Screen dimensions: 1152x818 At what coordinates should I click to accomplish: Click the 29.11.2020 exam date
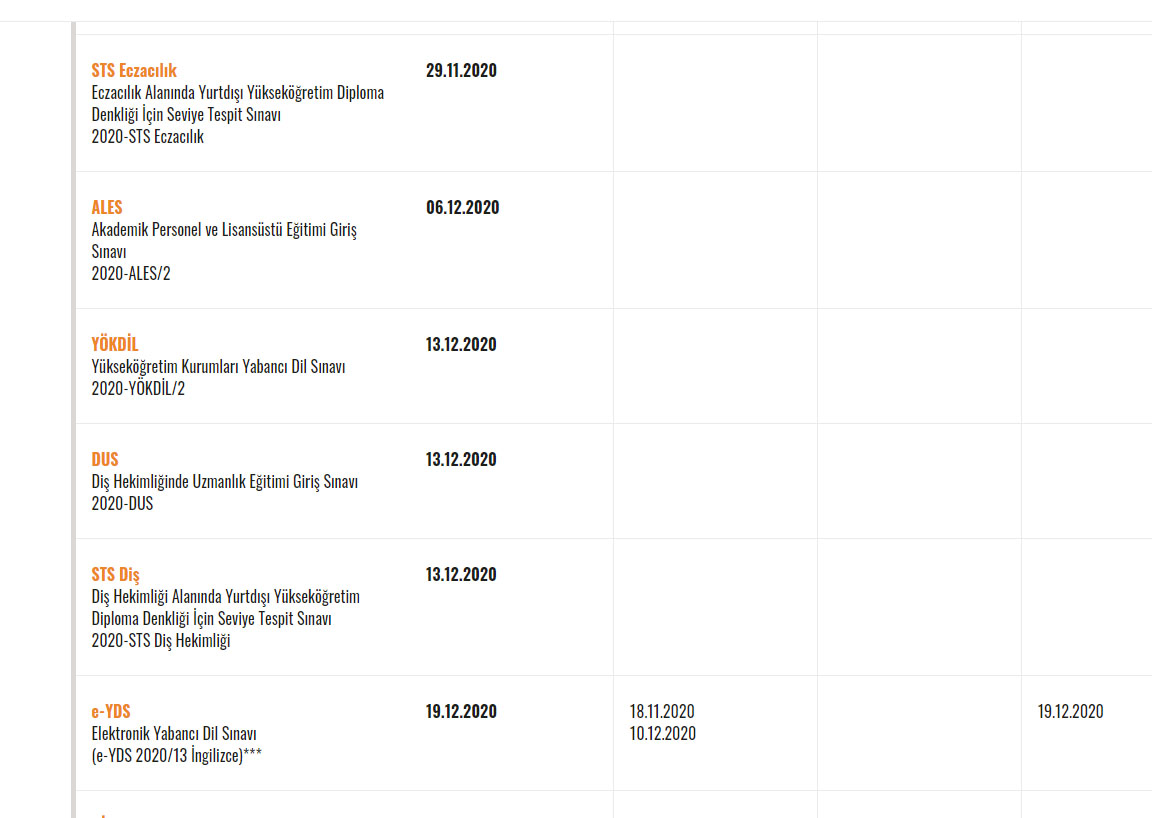click(x=461, y=71)
